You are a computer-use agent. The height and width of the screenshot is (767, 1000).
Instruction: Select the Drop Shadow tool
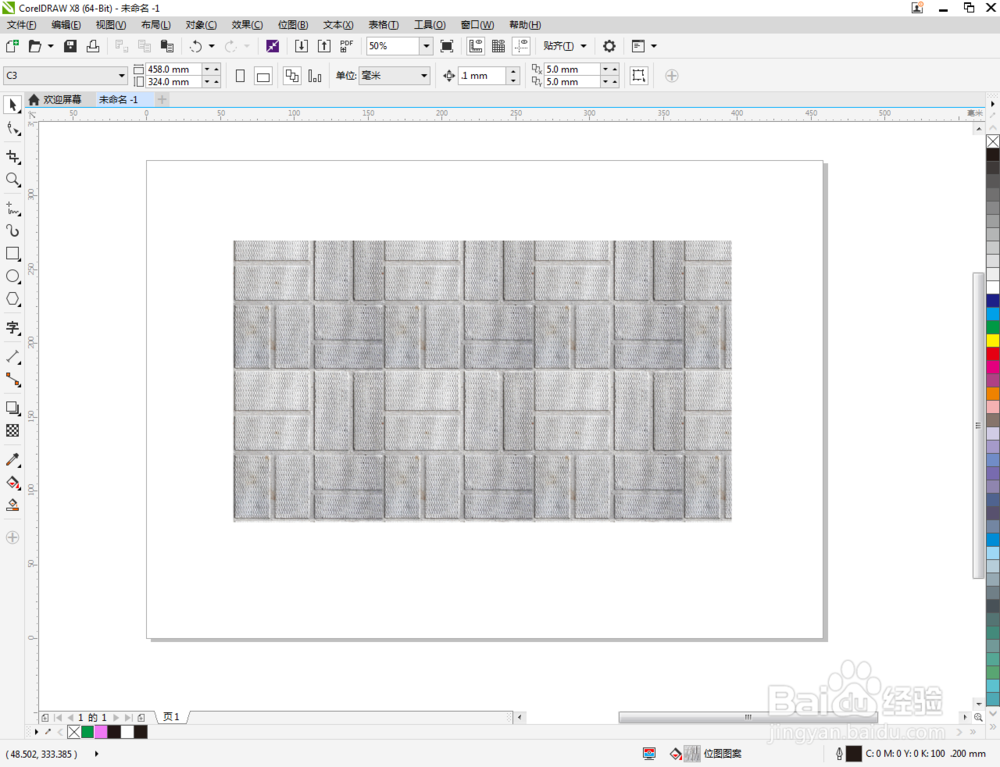[x=13, y=407]
